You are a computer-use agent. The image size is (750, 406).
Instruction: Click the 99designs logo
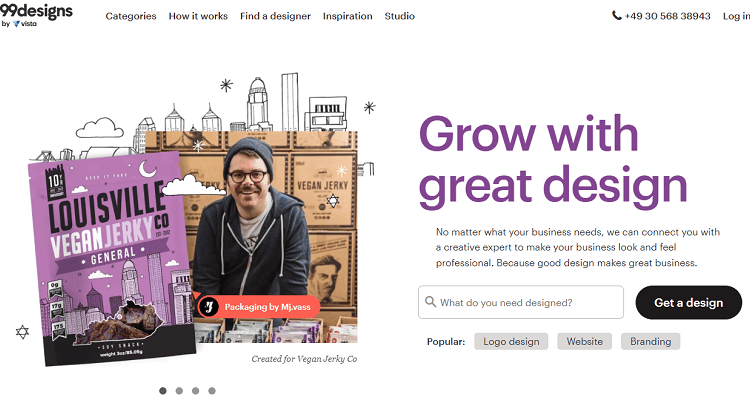[x=36, y=11]
